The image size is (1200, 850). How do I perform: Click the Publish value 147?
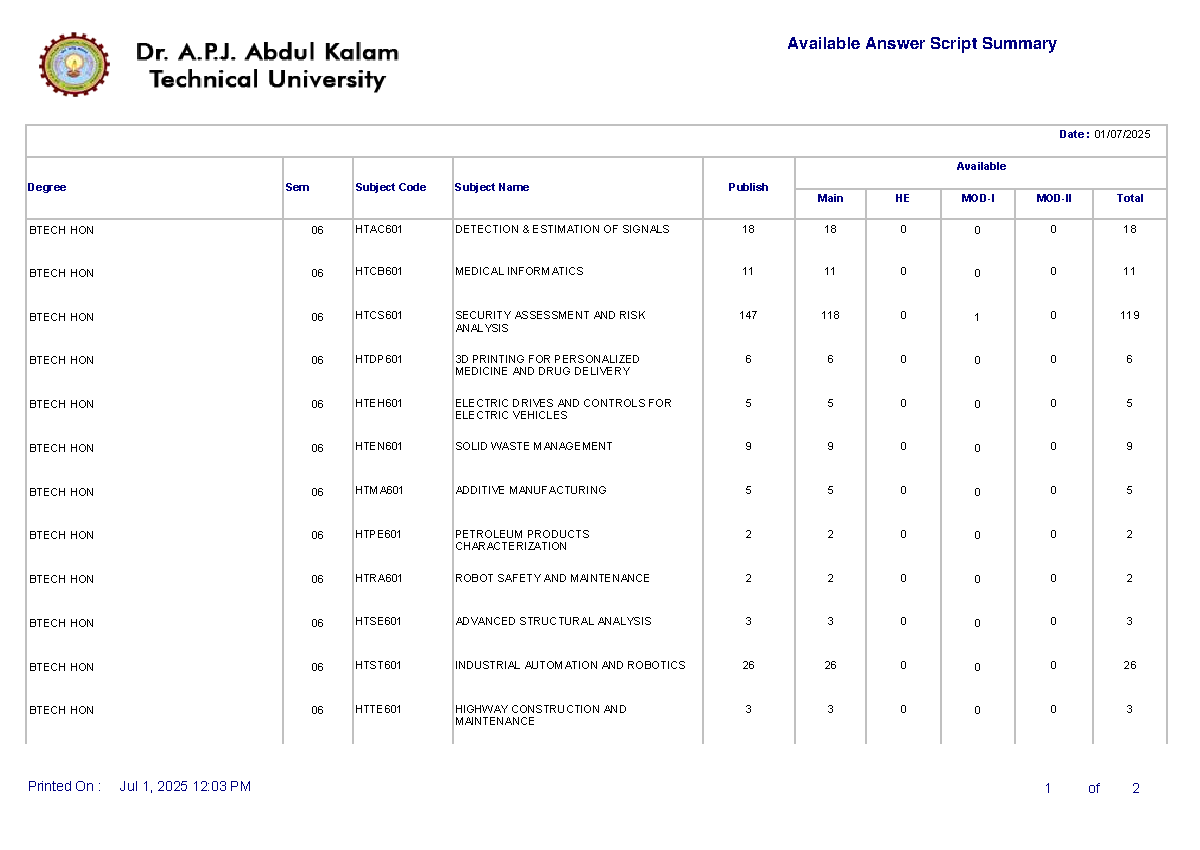(x=748, y=315)
